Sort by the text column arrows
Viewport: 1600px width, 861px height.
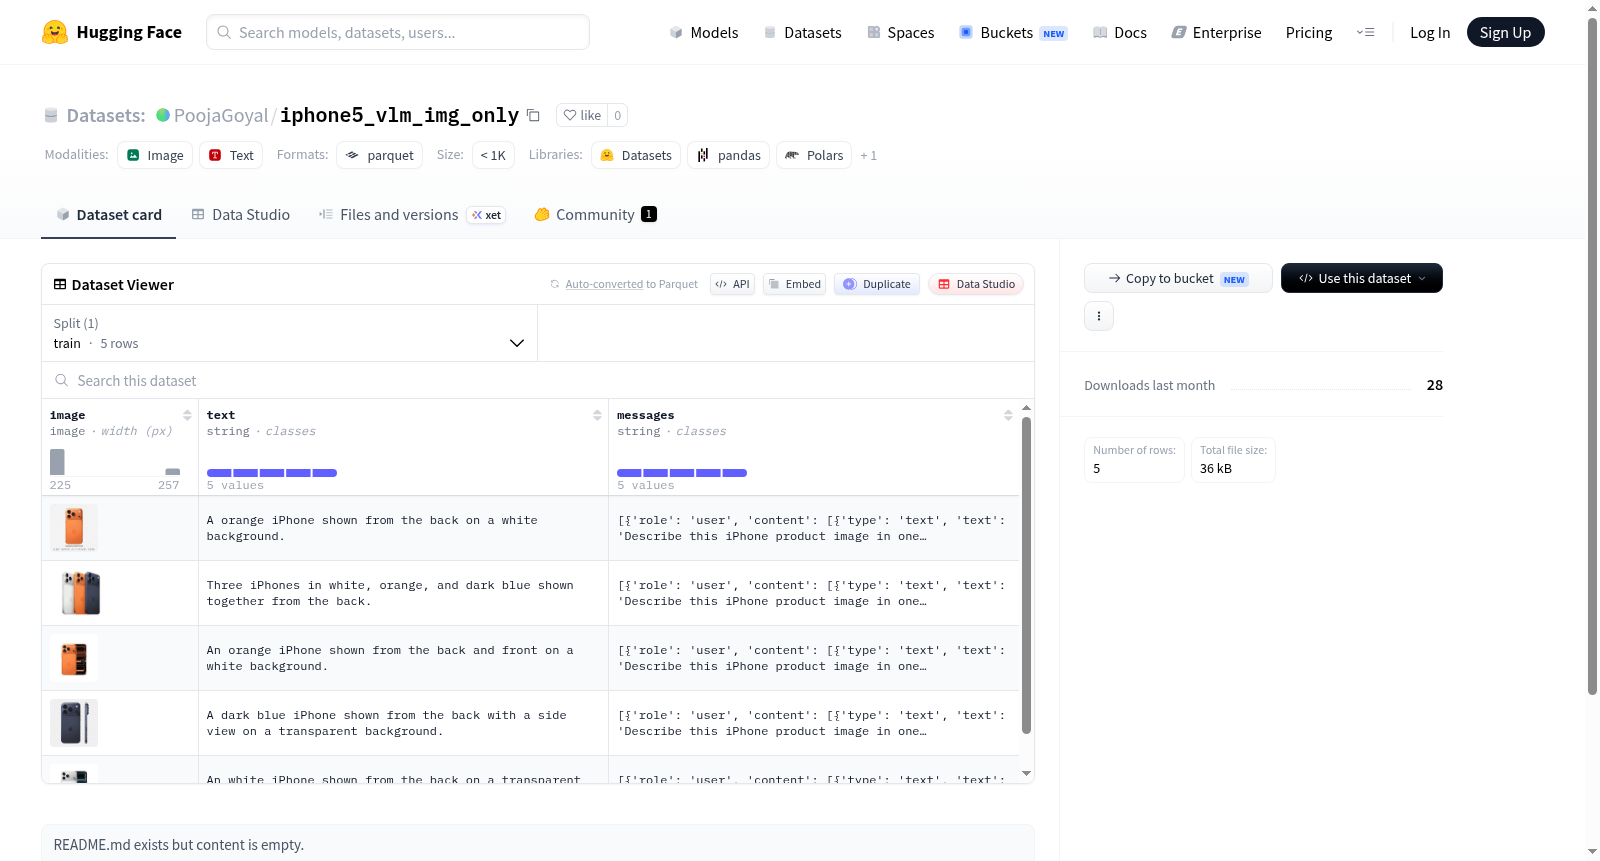coord(597,415)
